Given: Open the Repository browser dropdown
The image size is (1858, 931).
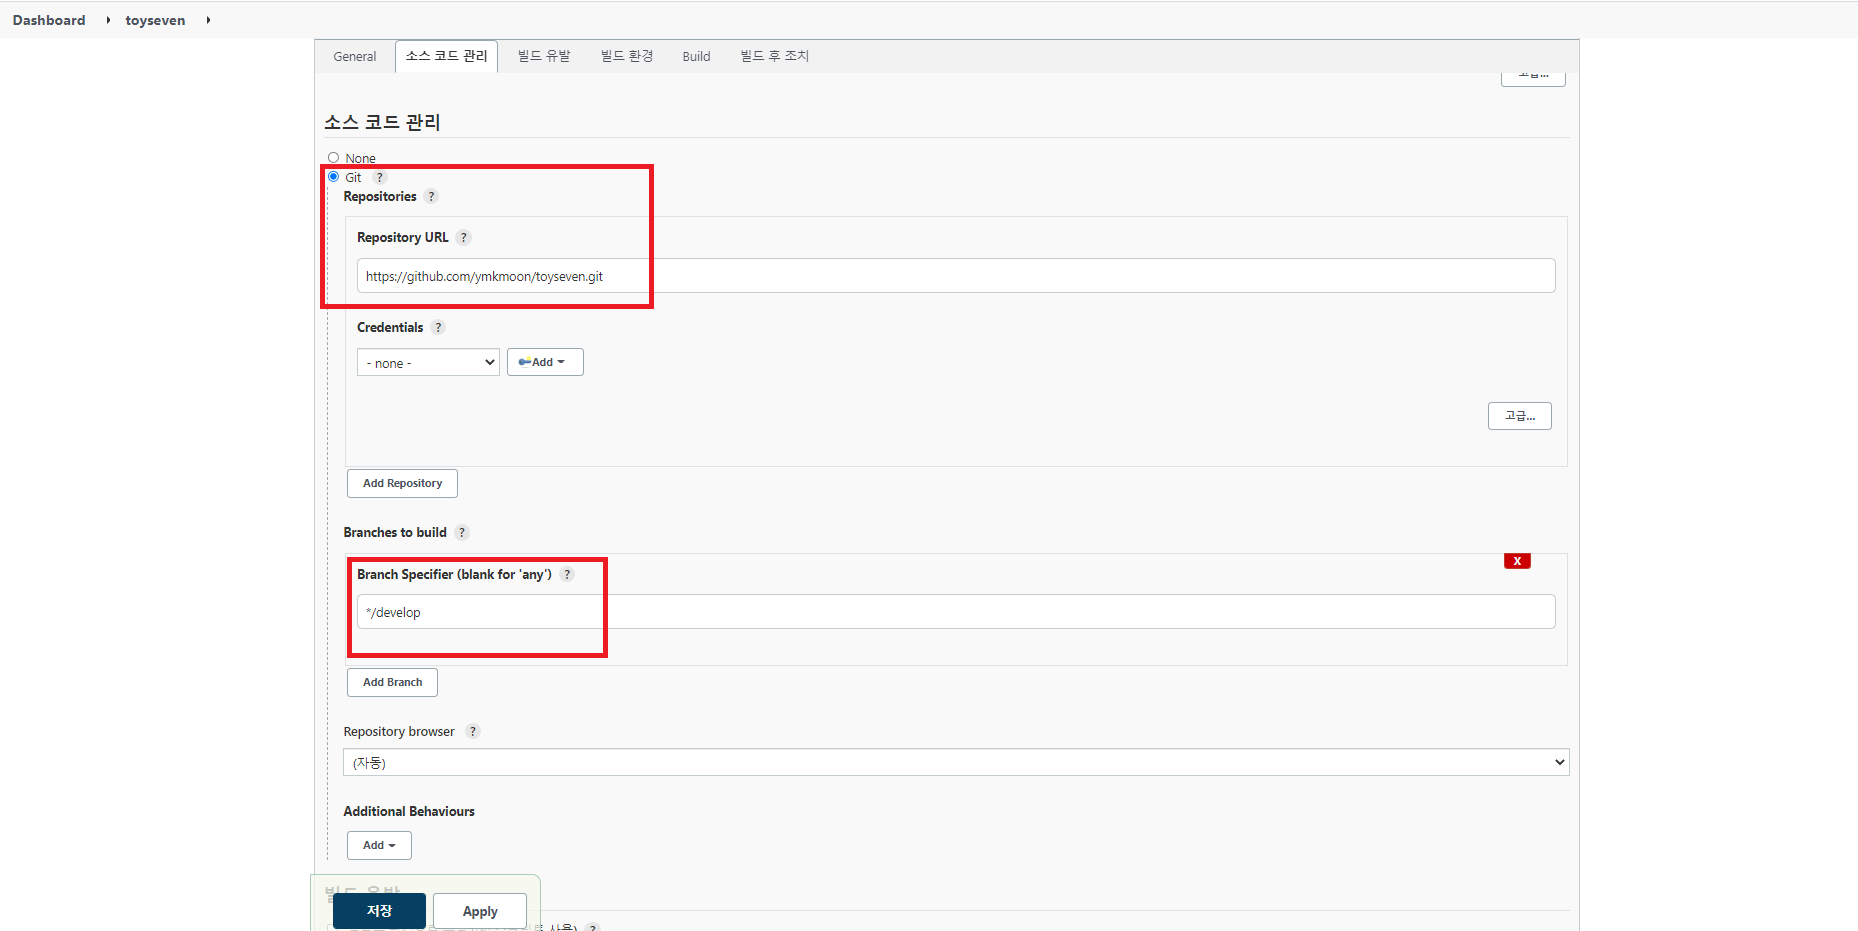Looking at the screenshot, I should point(956,762).
